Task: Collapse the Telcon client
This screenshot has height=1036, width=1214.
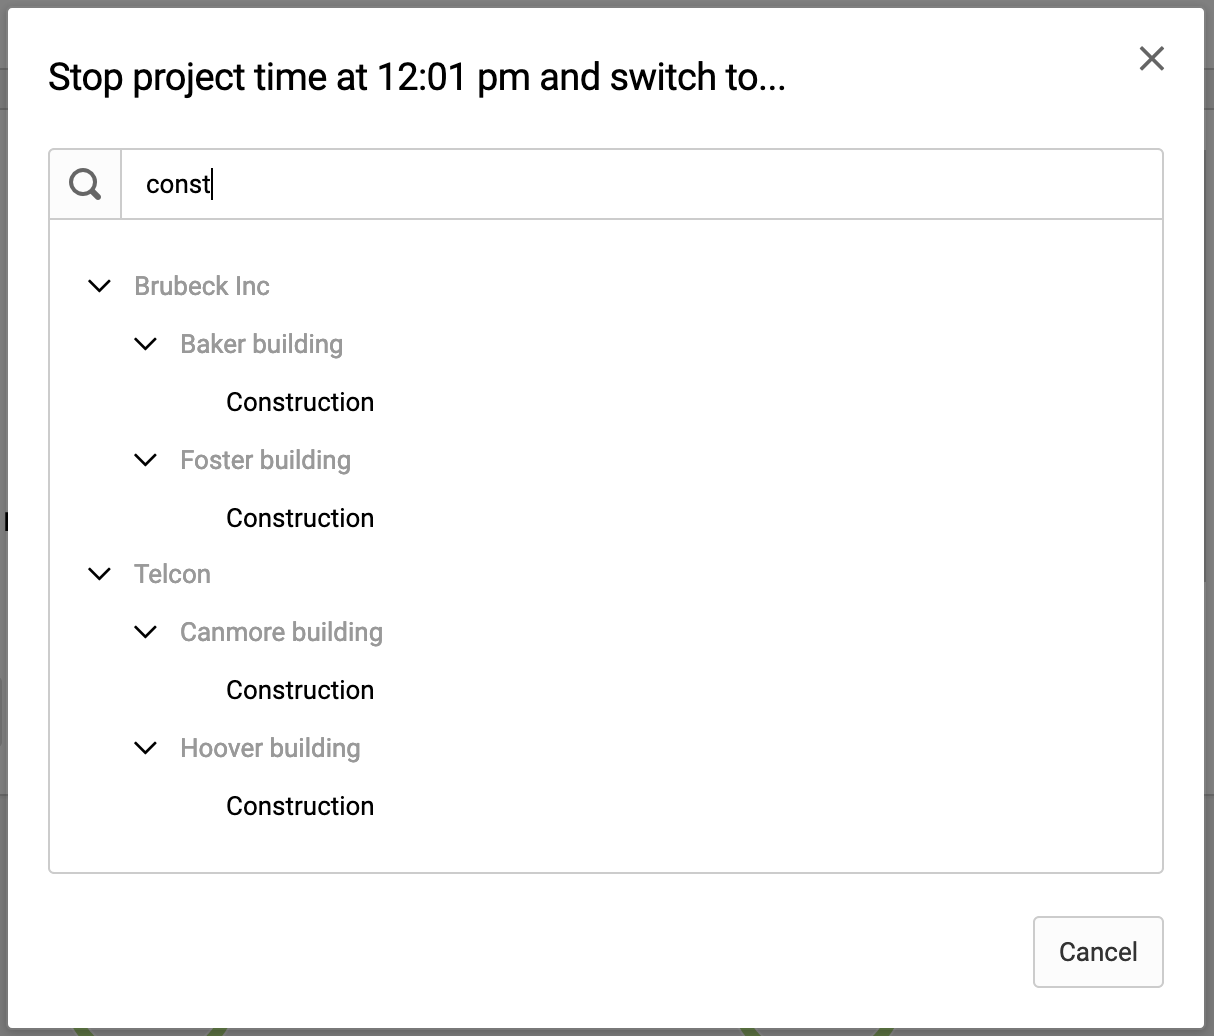Action: tap(100, 574)
